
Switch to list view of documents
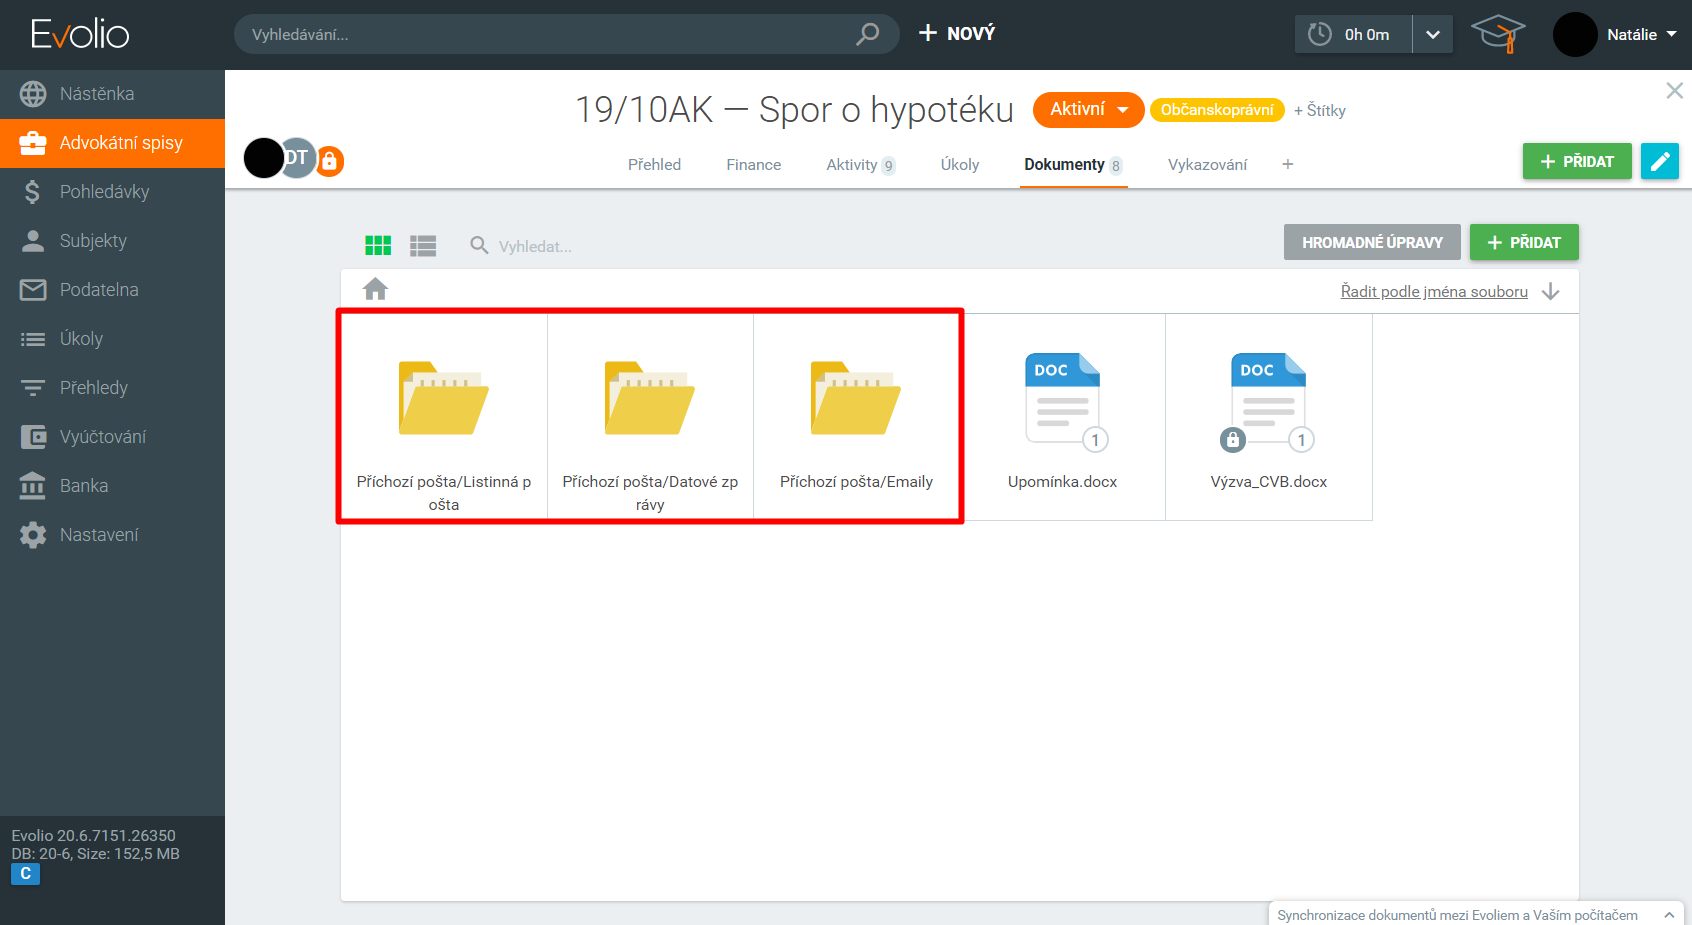[423, 246]
